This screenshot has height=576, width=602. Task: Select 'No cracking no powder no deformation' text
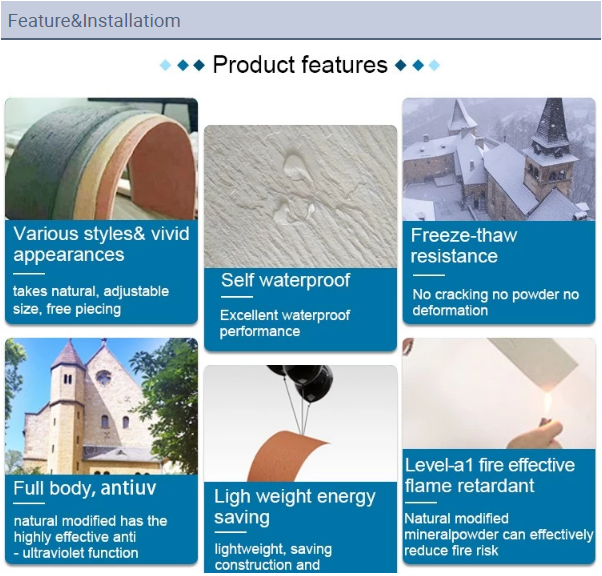(496, 302)
